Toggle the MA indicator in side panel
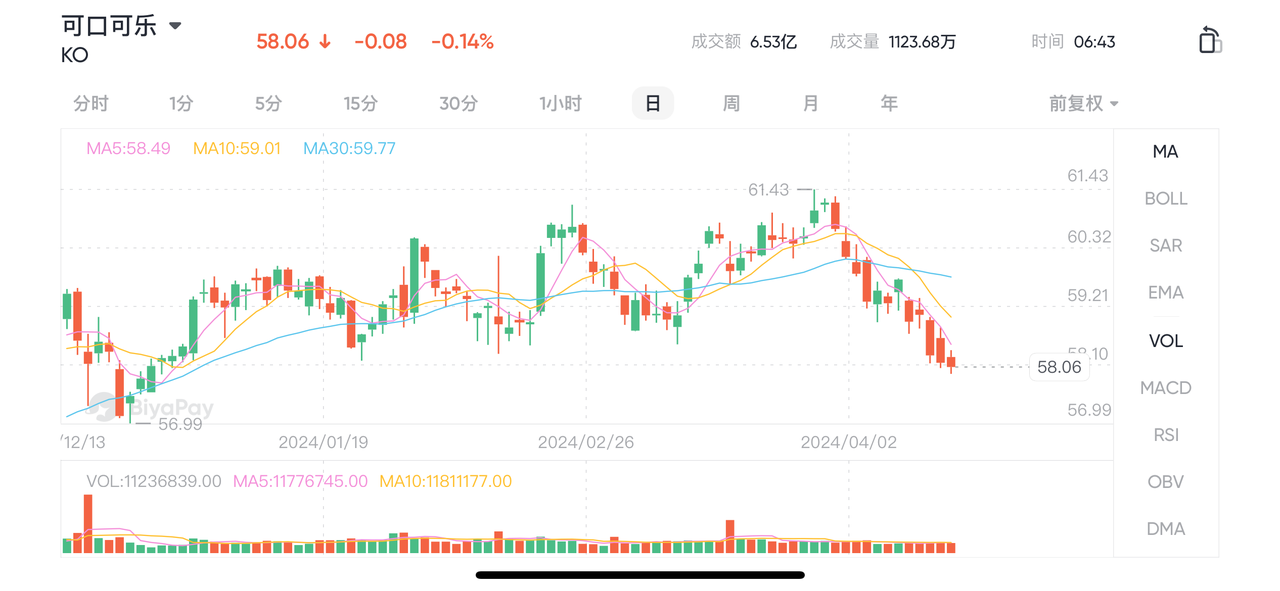Screen dimensions: 1280x591 [x=1165, y=152]
